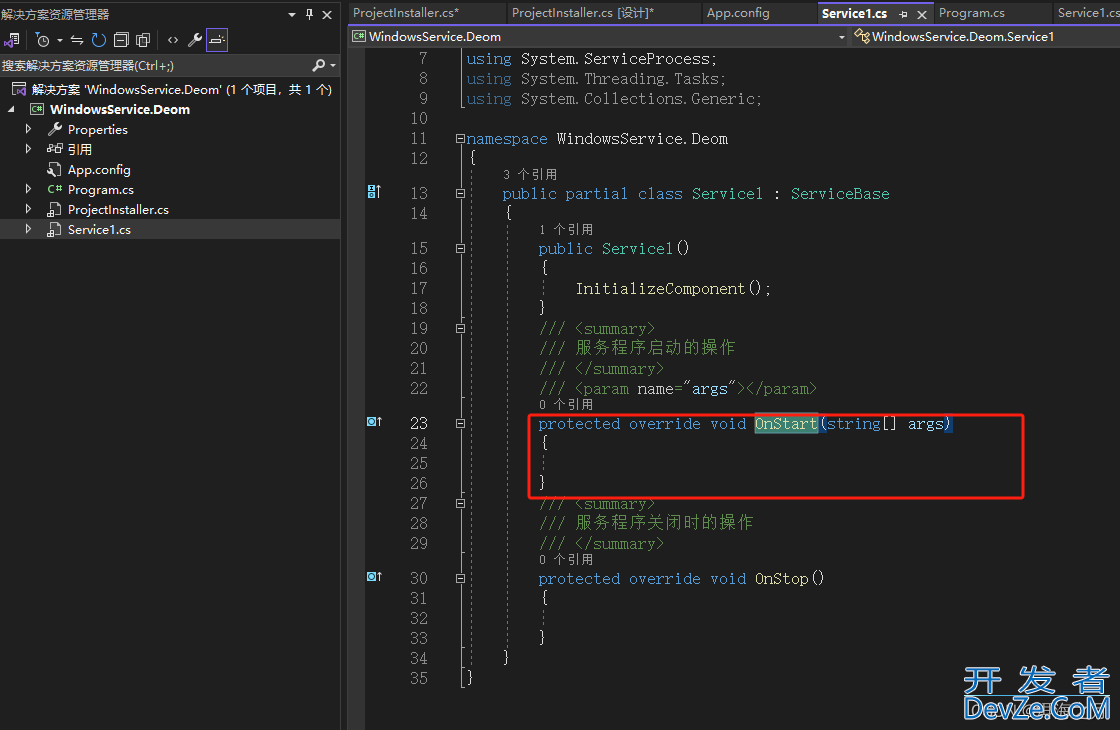Click the namespace name WindowsService.Deom in code
Viewport: 1120px width, 730px height.
point(642,139)
